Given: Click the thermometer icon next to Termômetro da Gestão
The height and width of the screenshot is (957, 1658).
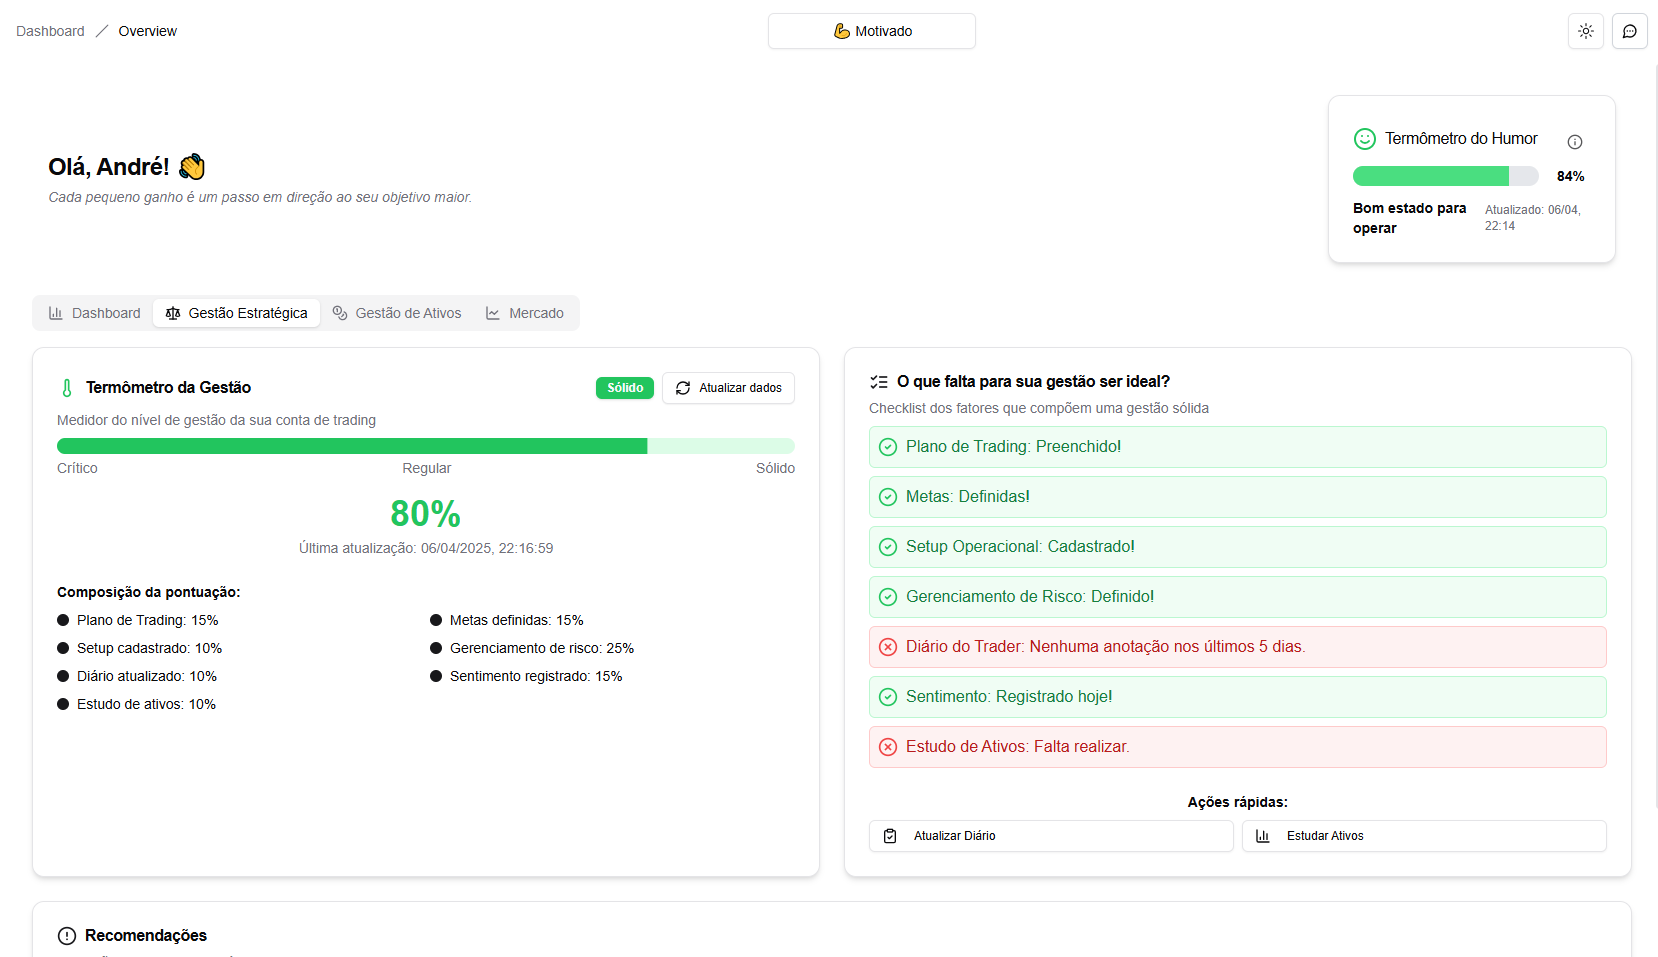Looking at the screenshot, I should (x=67, y=388).
